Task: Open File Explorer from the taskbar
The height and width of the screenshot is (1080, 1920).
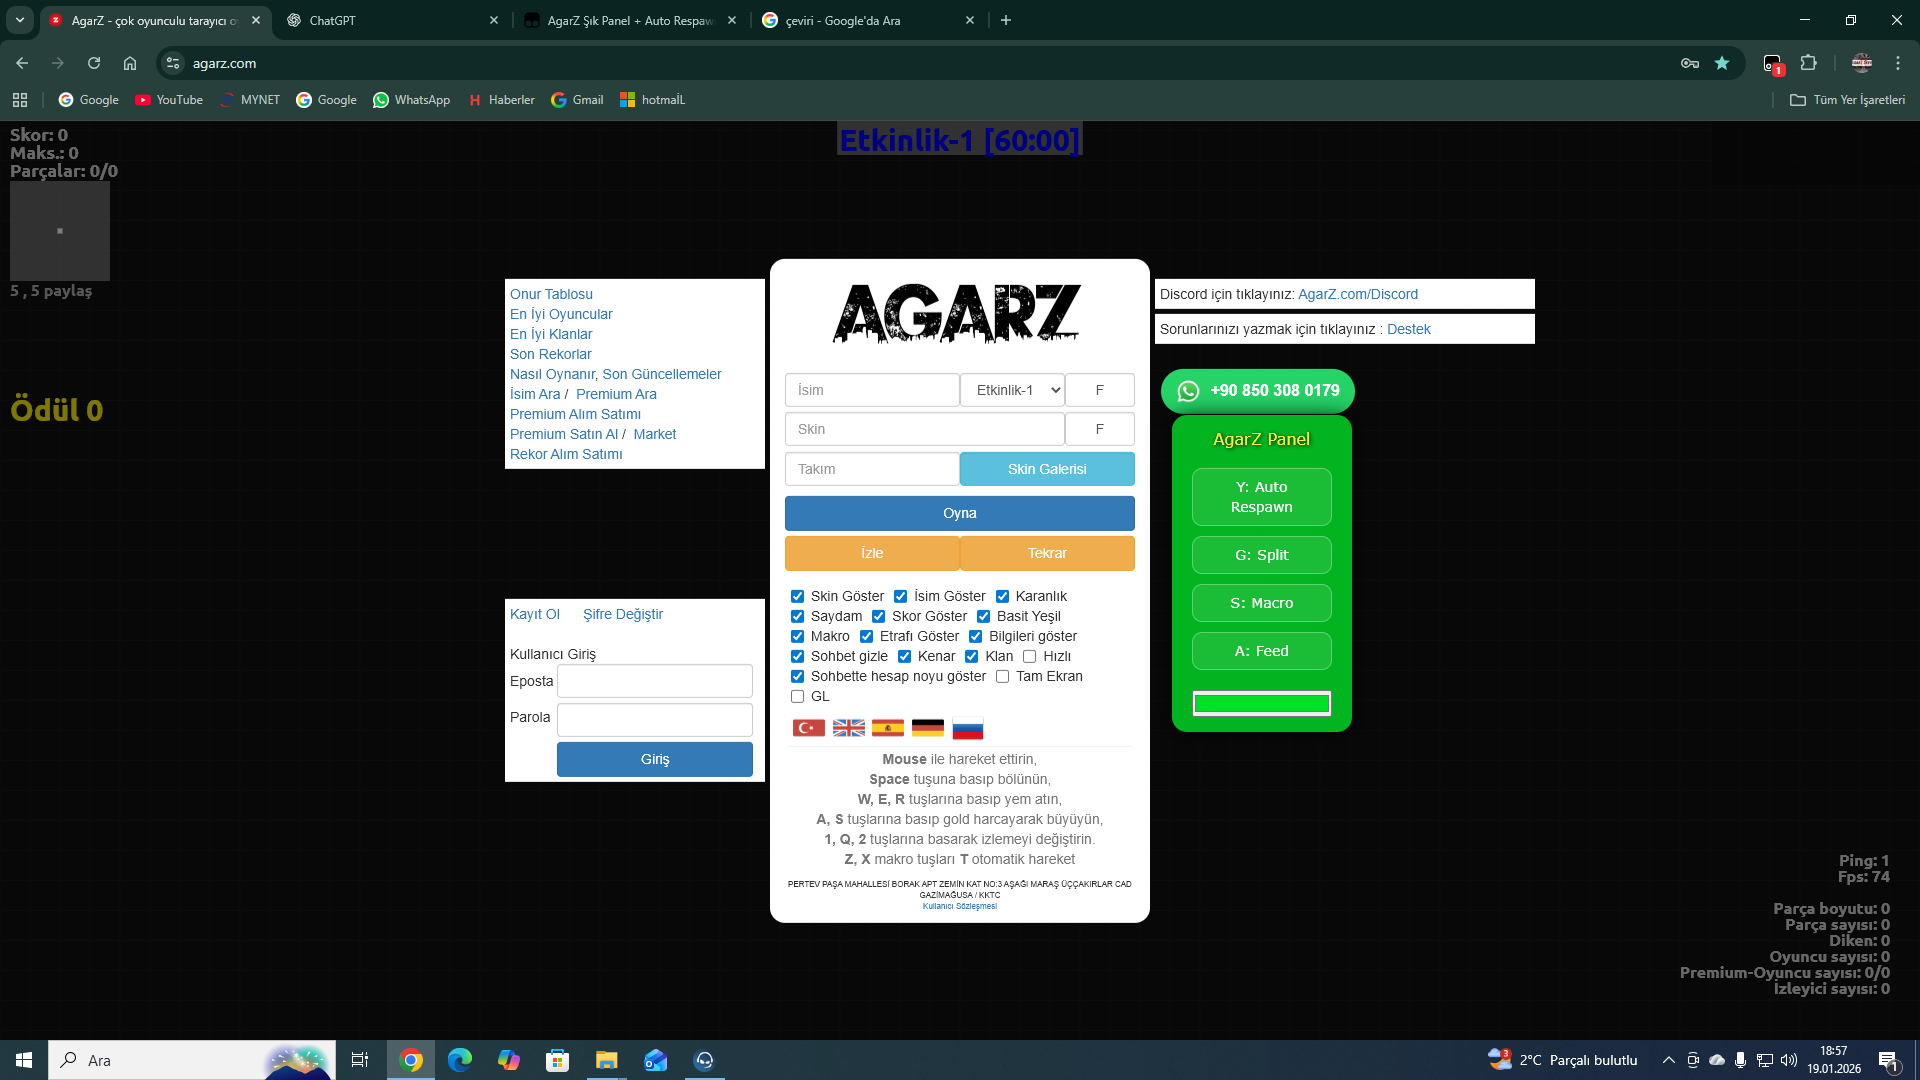Action: tap(606, 1060)
